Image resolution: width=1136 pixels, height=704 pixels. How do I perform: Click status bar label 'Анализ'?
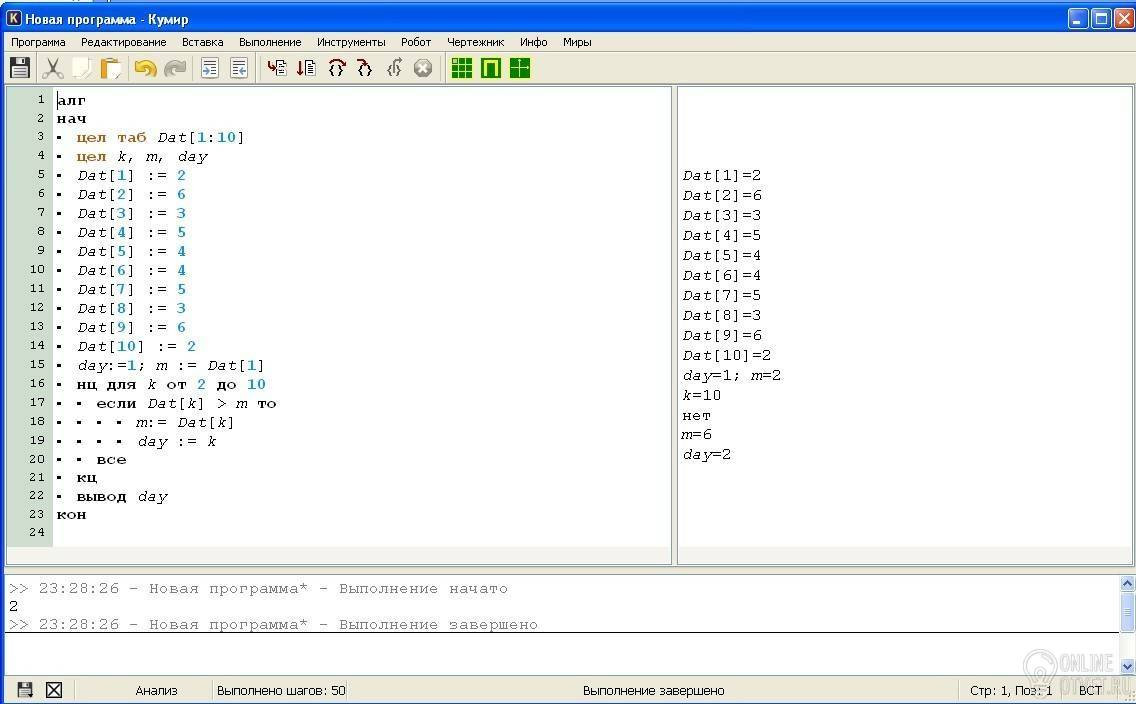tap(156, 690)
